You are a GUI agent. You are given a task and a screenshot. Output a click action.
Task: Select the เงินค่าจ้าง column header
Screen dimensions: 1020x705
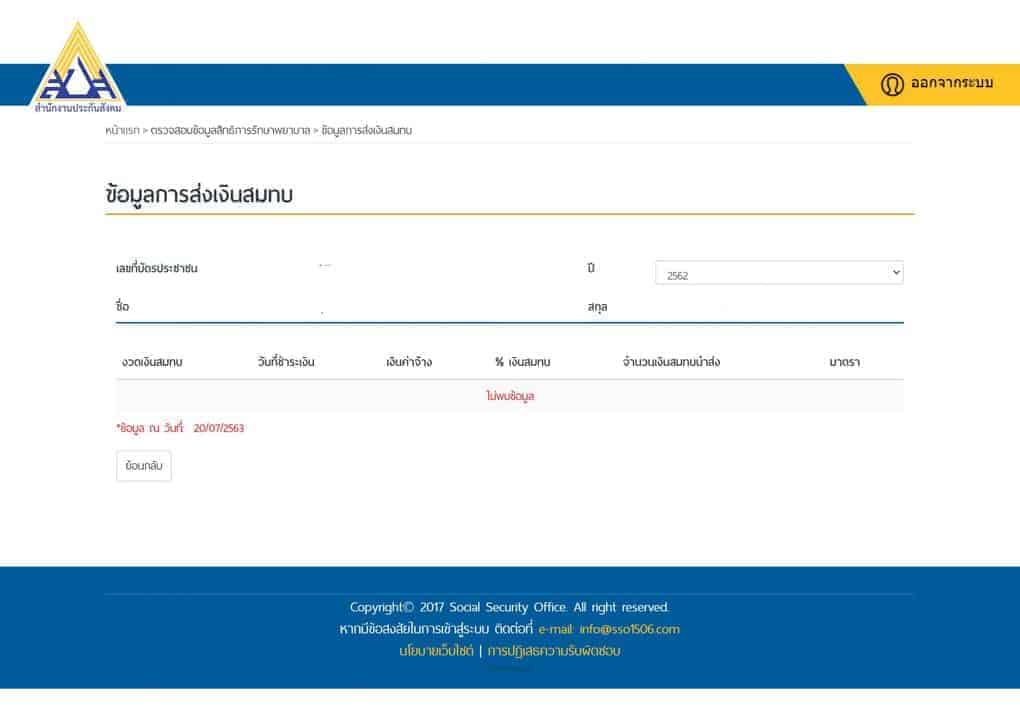pyautogui.click(x=408, y=362)
